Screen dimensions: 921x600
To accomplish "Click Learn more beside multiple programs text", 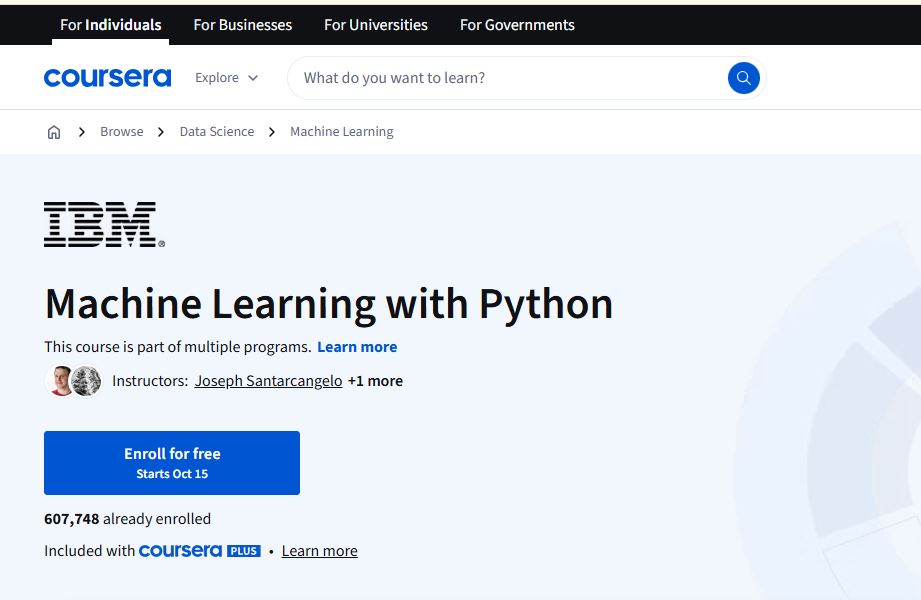I will [357, 347].
